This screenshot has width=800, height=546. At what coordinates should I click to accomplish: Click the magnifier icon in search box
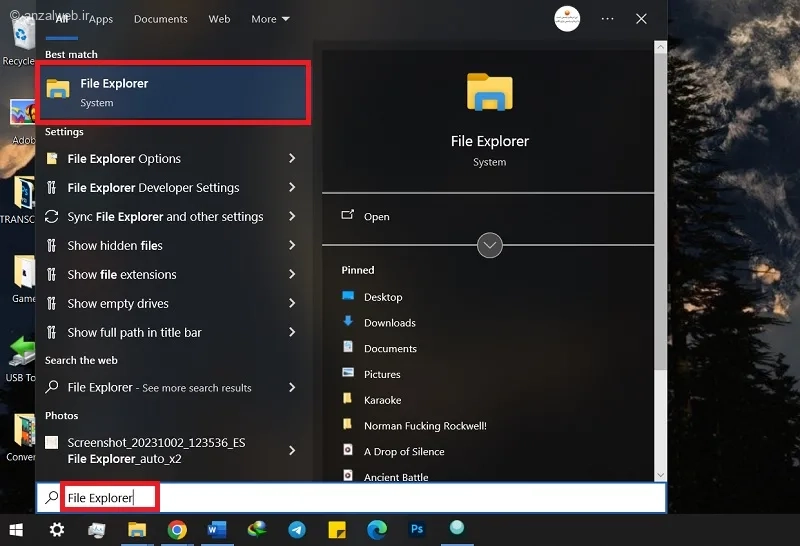click(x=51, y=497)
